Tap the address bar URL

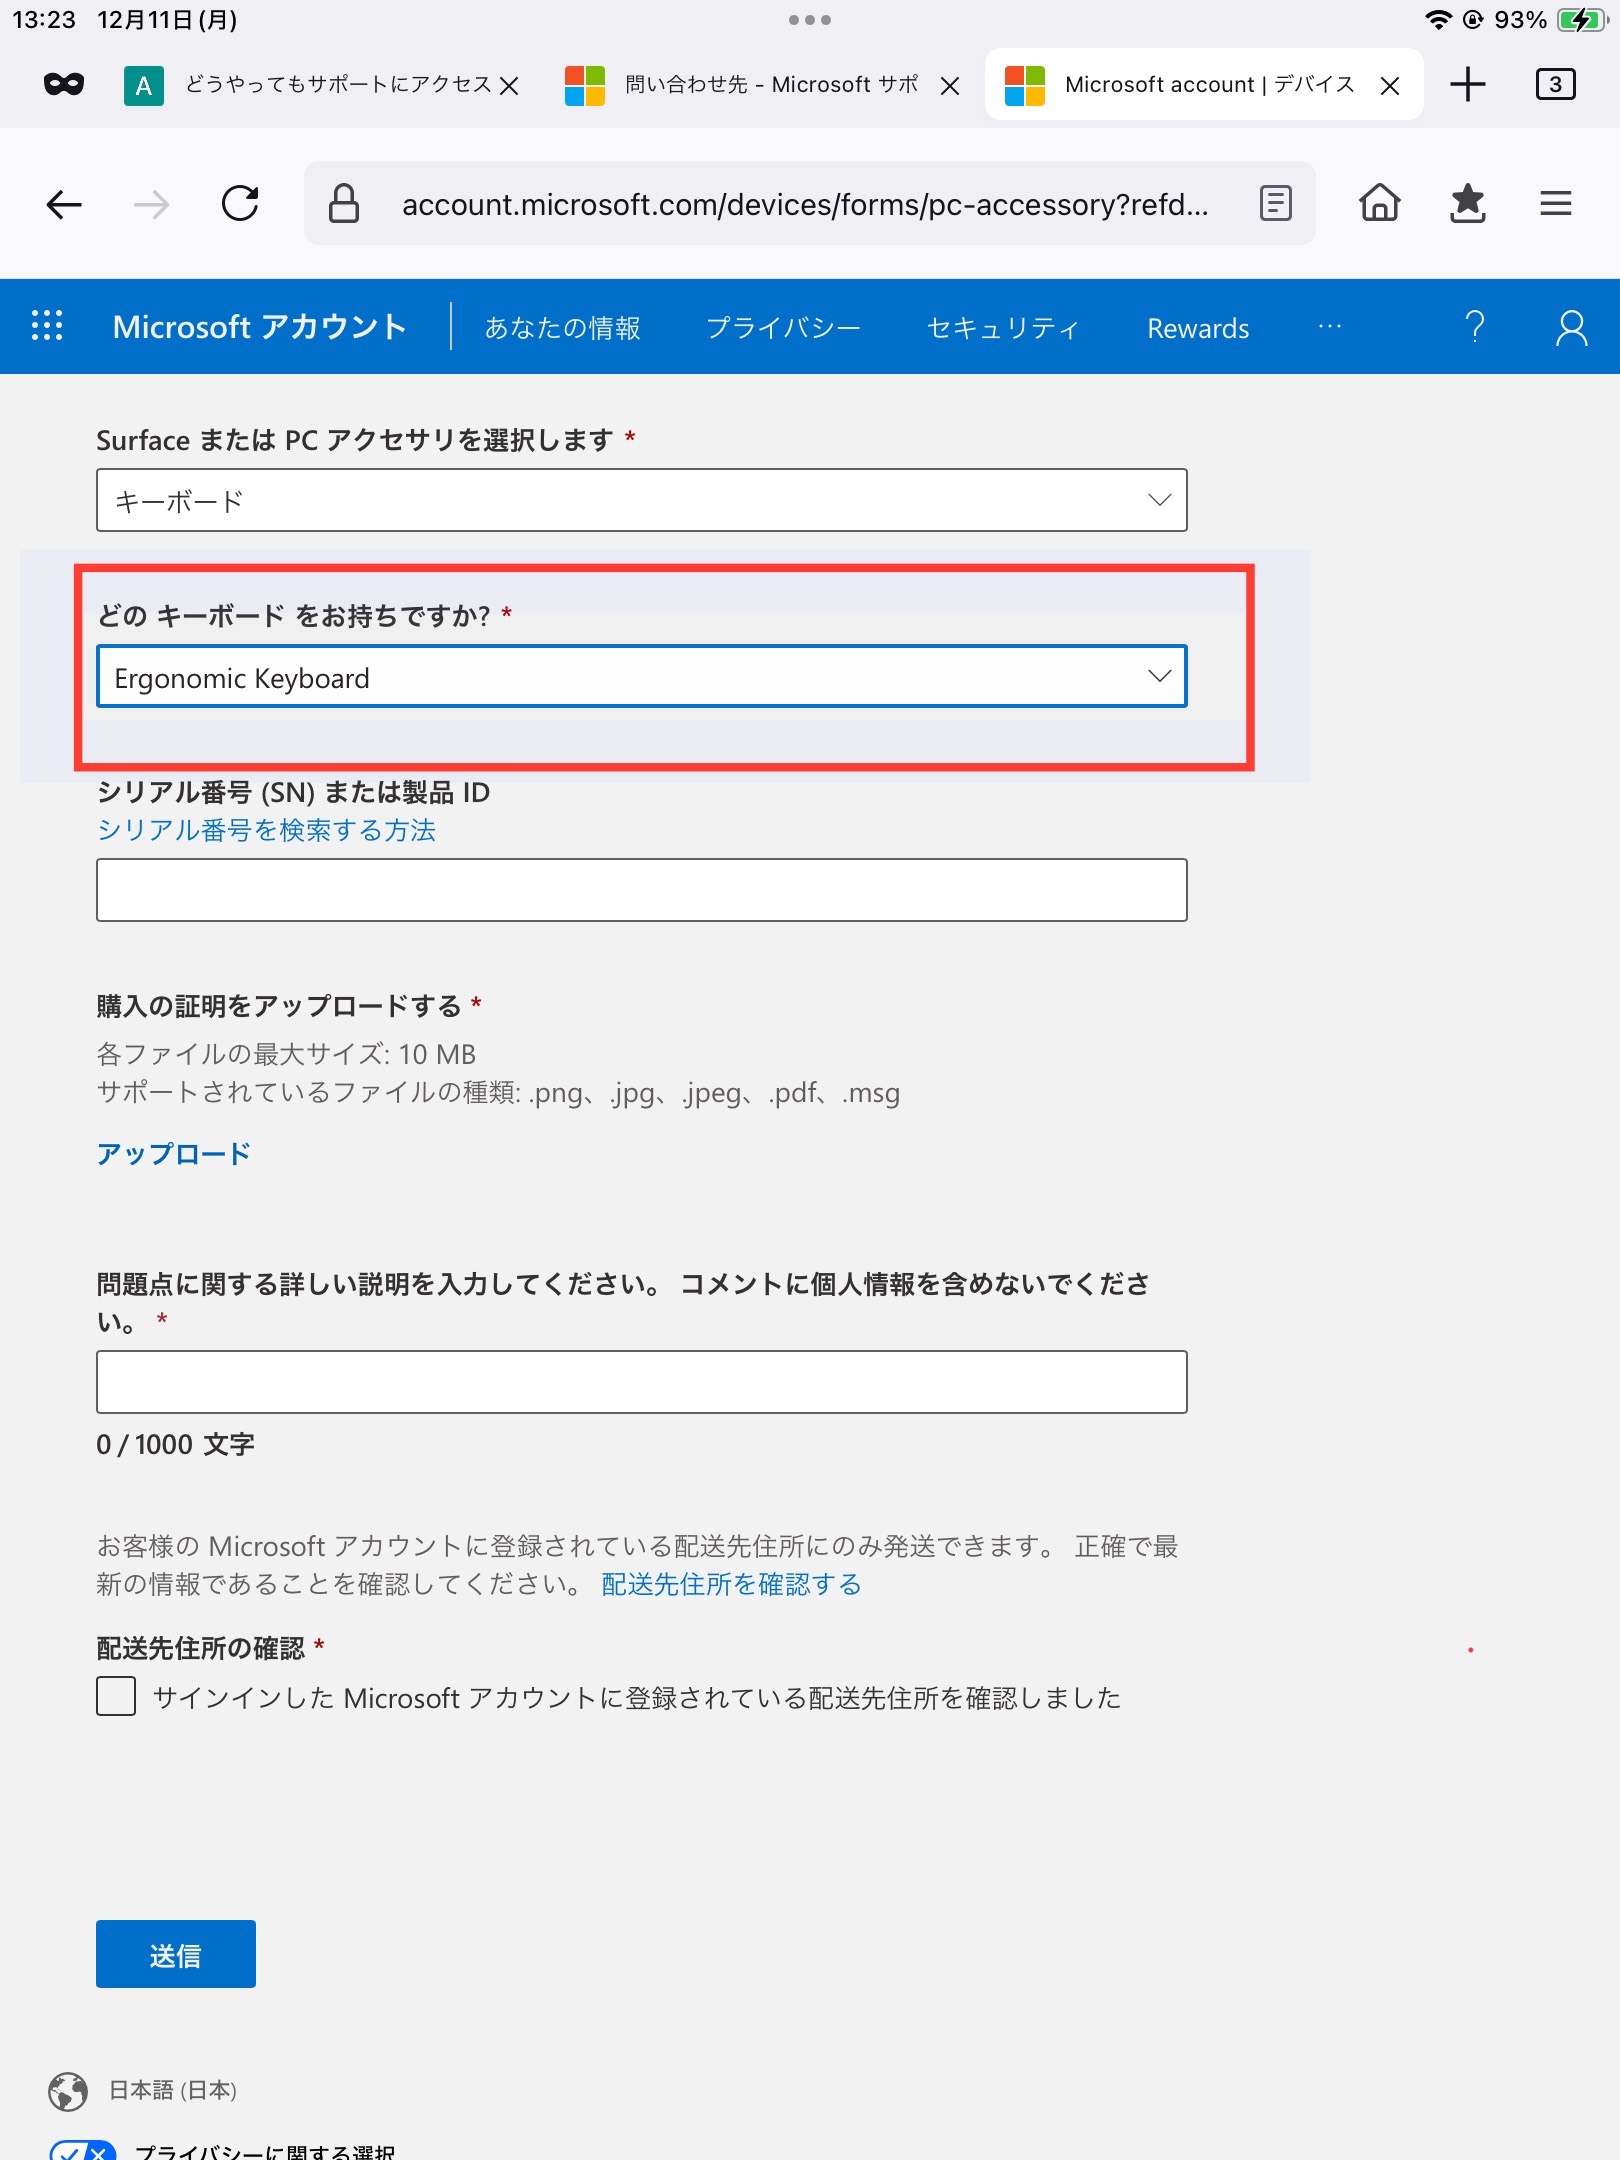805,204
